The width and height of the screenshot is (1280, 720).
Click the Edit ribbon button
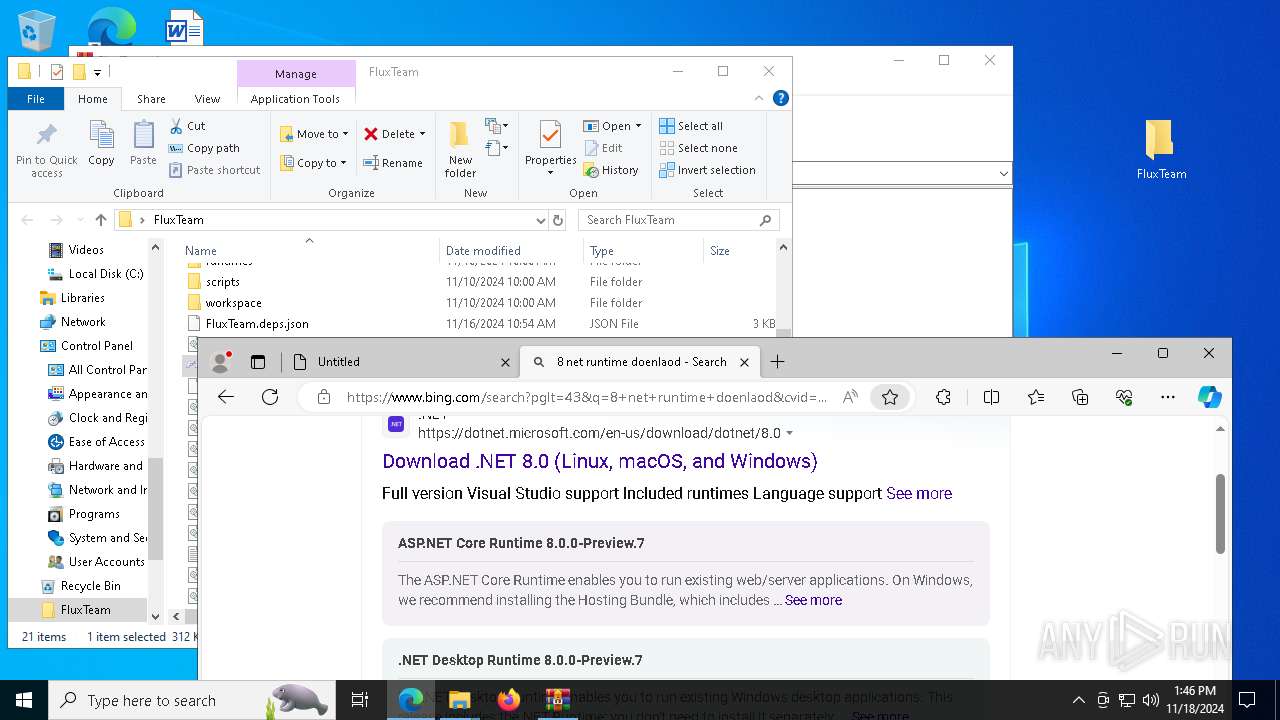pyautogui.click(x=603, y=148)
